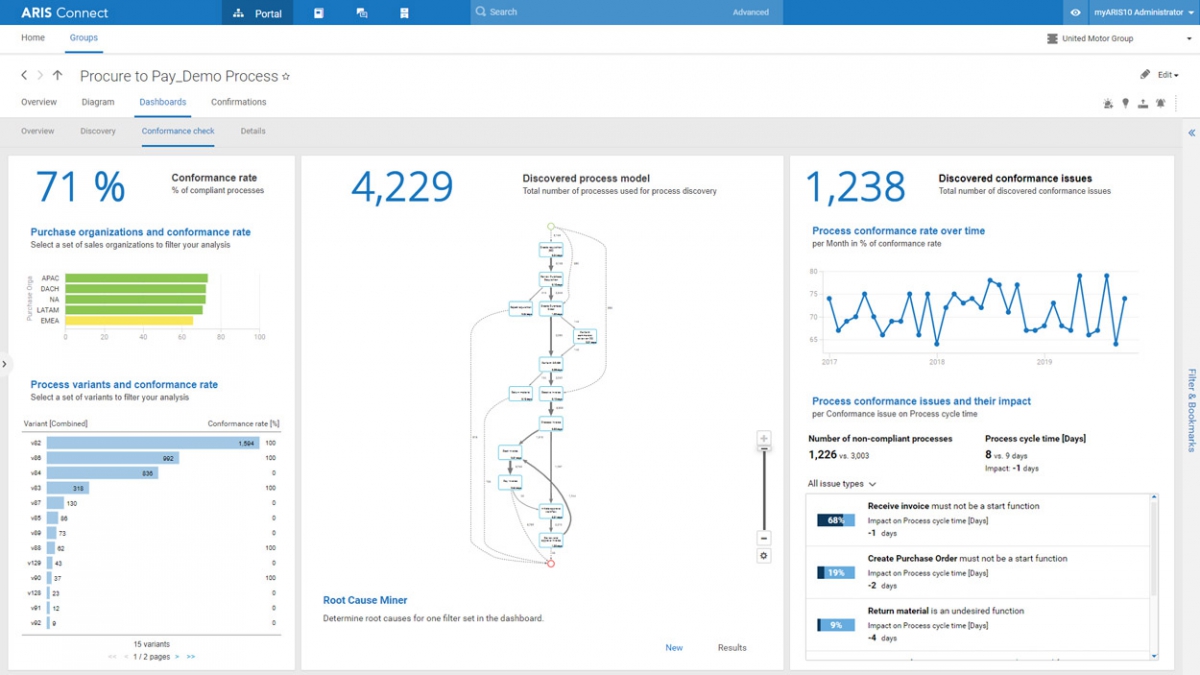
Task: Switch to the Discovery tab
Action: coord(97,131)
